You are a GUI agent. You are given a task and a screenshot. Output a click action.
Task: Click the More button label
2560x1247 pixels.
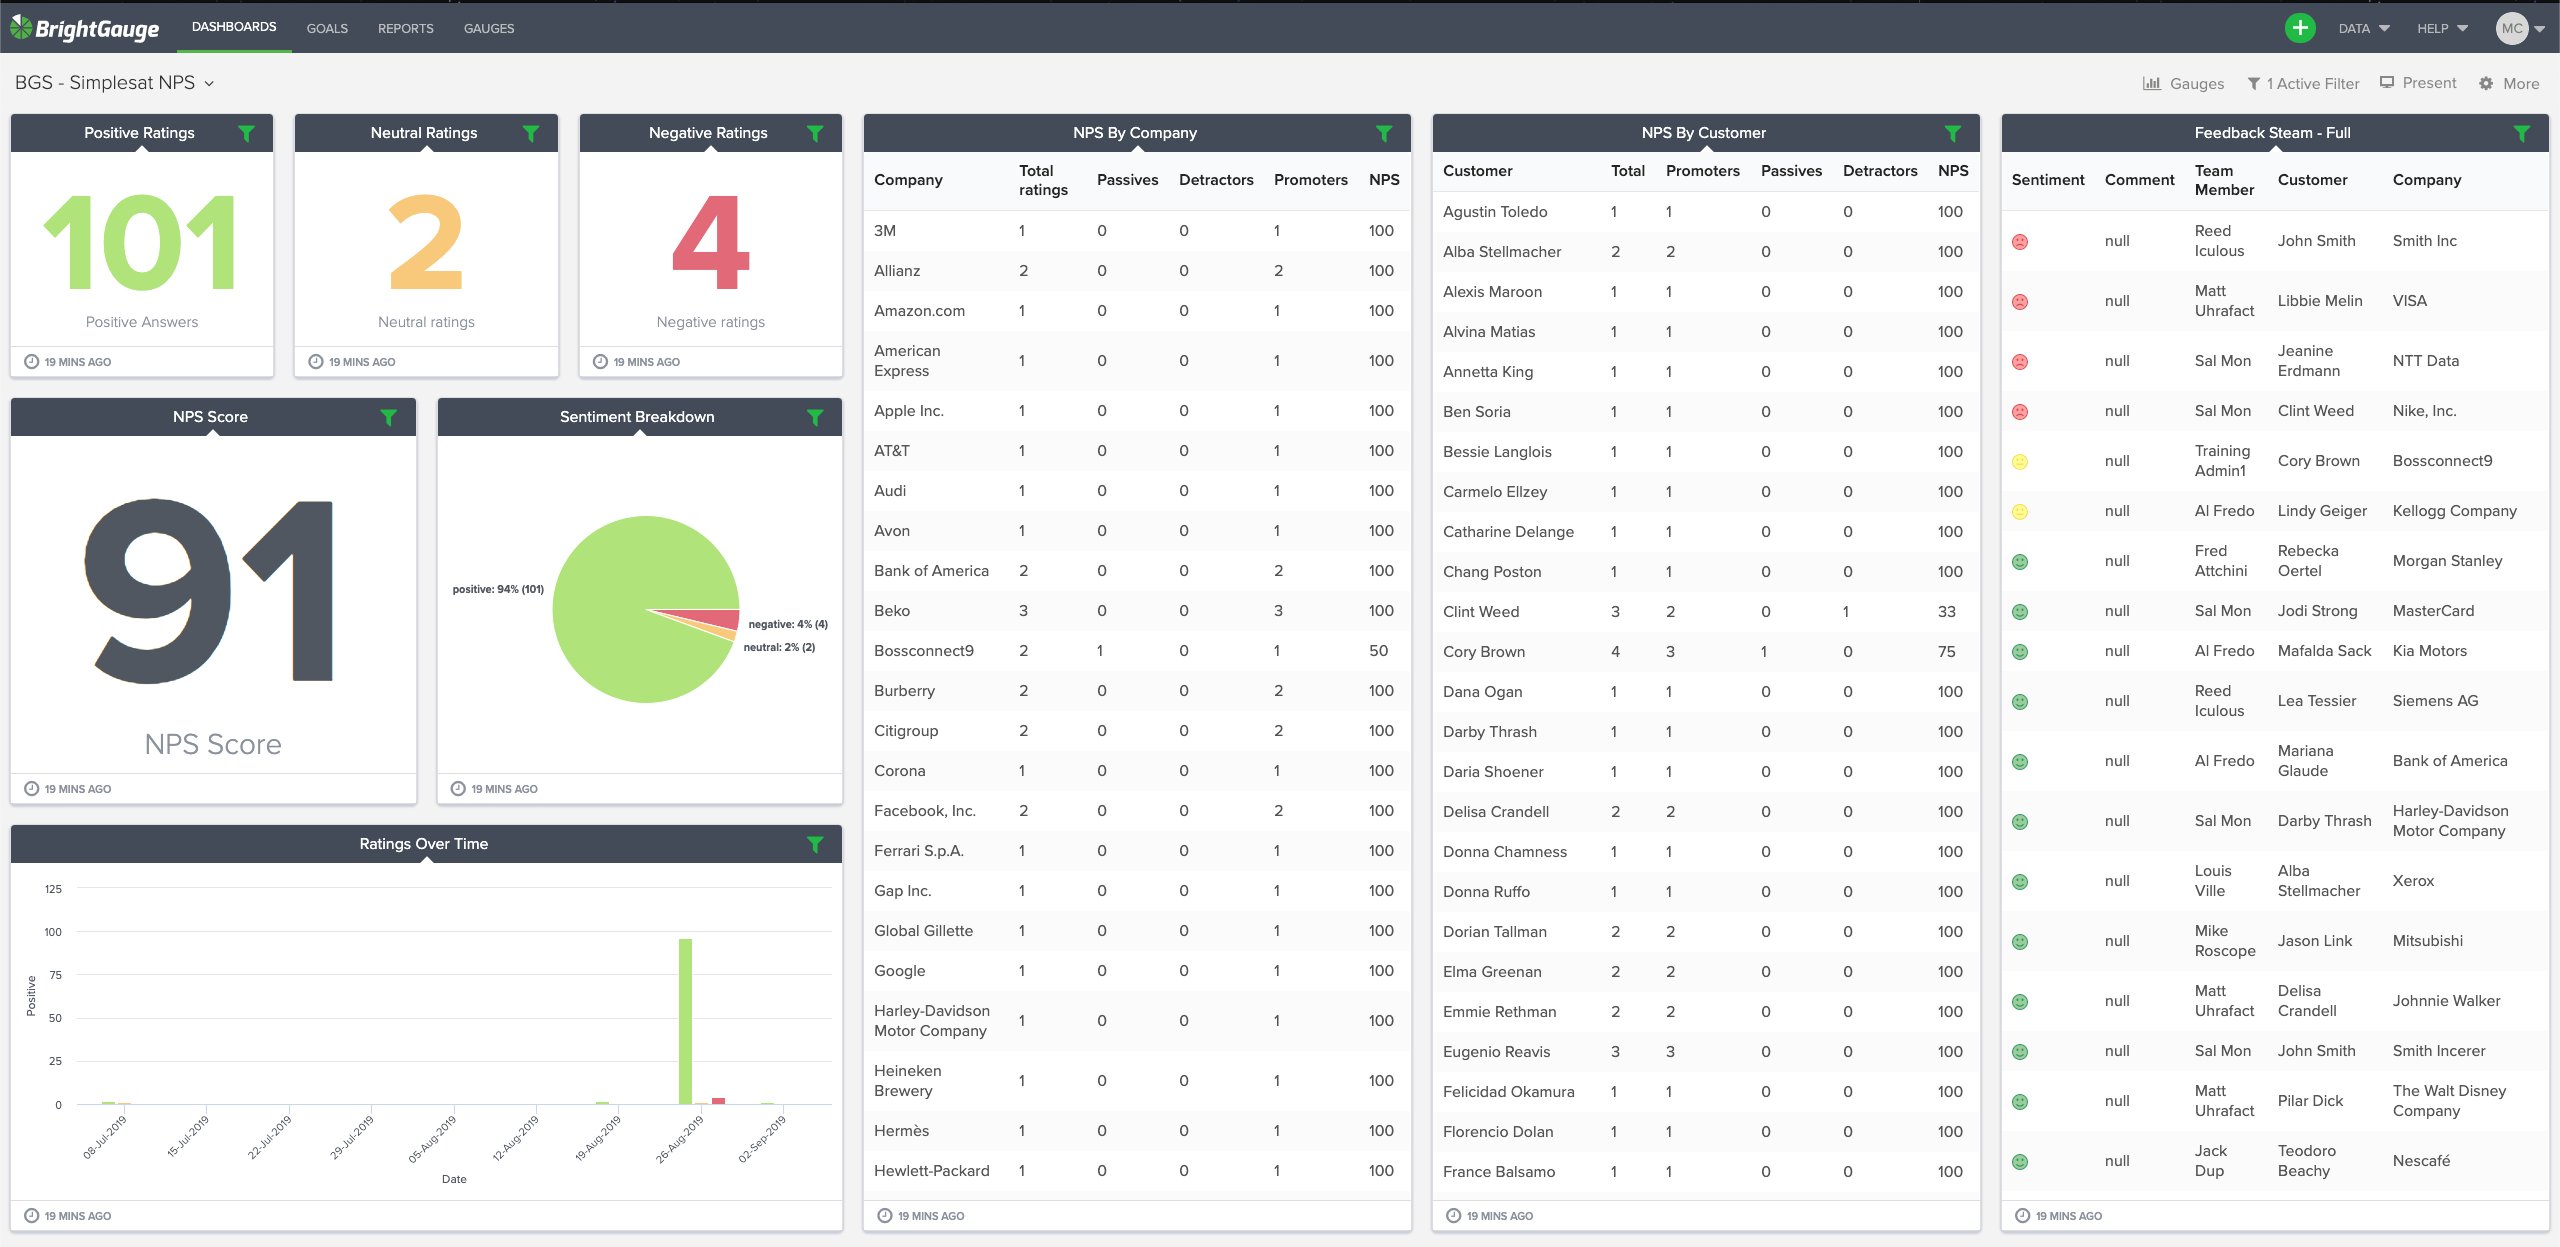click(2521, 84)
